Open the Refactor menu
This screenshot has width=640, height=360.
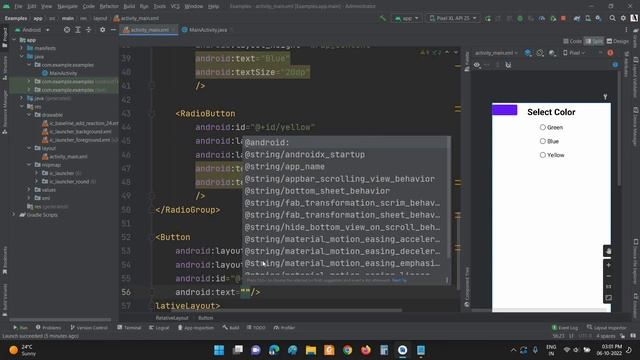pyautogui.click(x=109, y=6)
